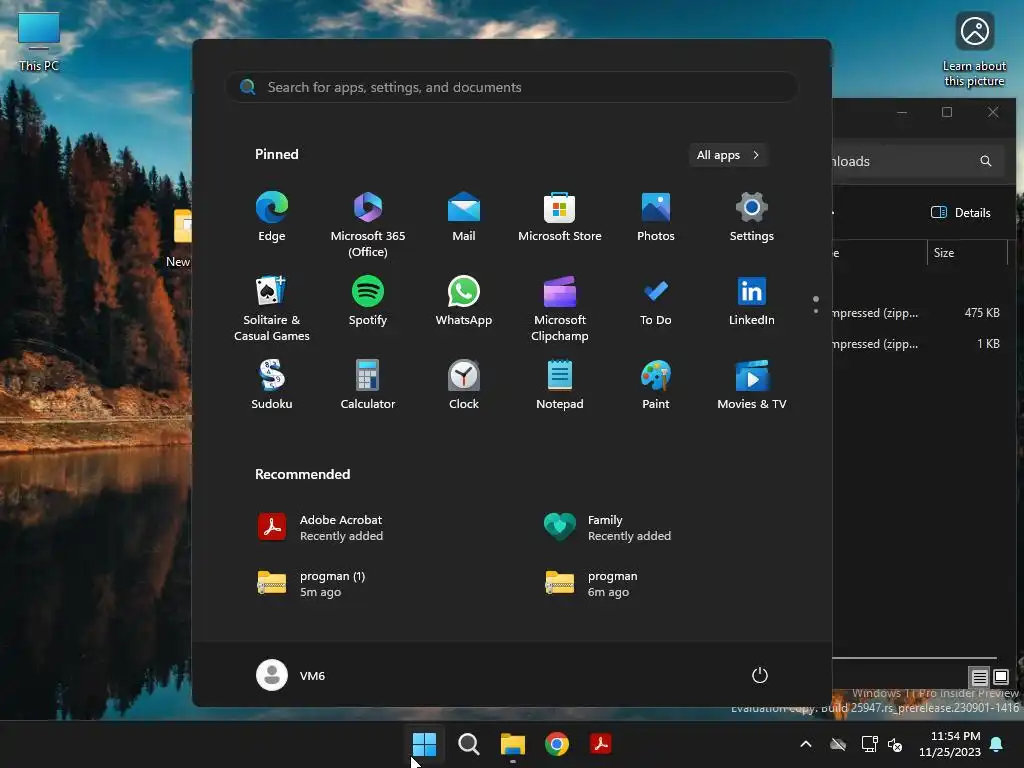The width and height of the screenshot is (1024, 768).
Task: Launch Google Chrome from the taskbar
Action: 556,744
